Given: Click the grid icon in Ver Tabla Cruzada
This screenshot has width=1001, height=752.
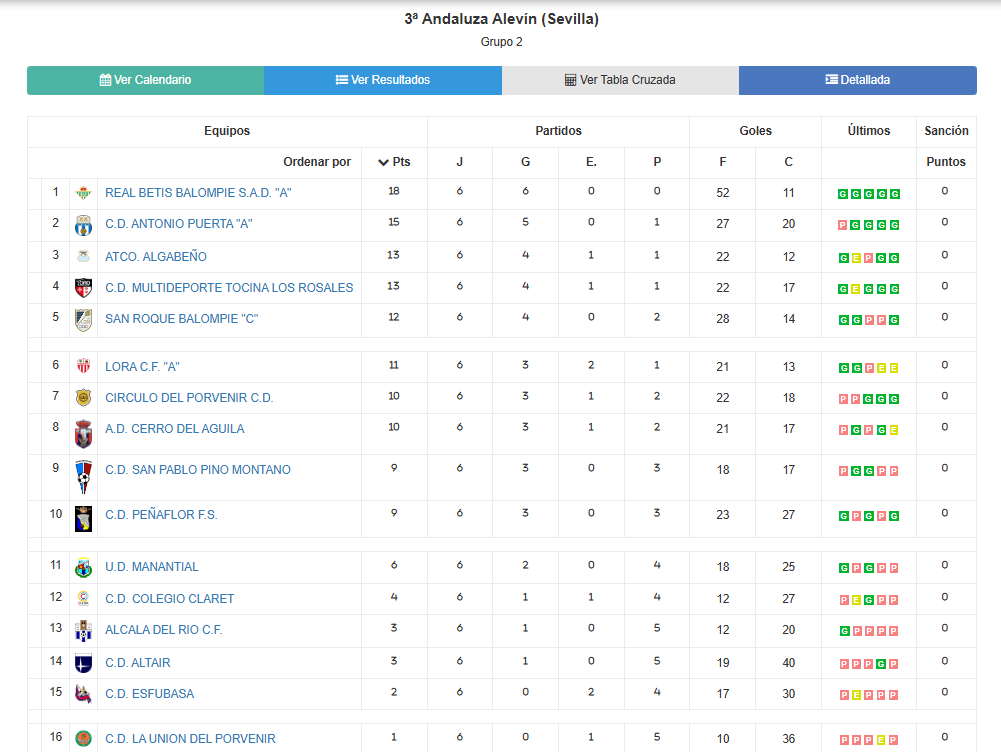Looking at the screenshot, I should (570, 80).
